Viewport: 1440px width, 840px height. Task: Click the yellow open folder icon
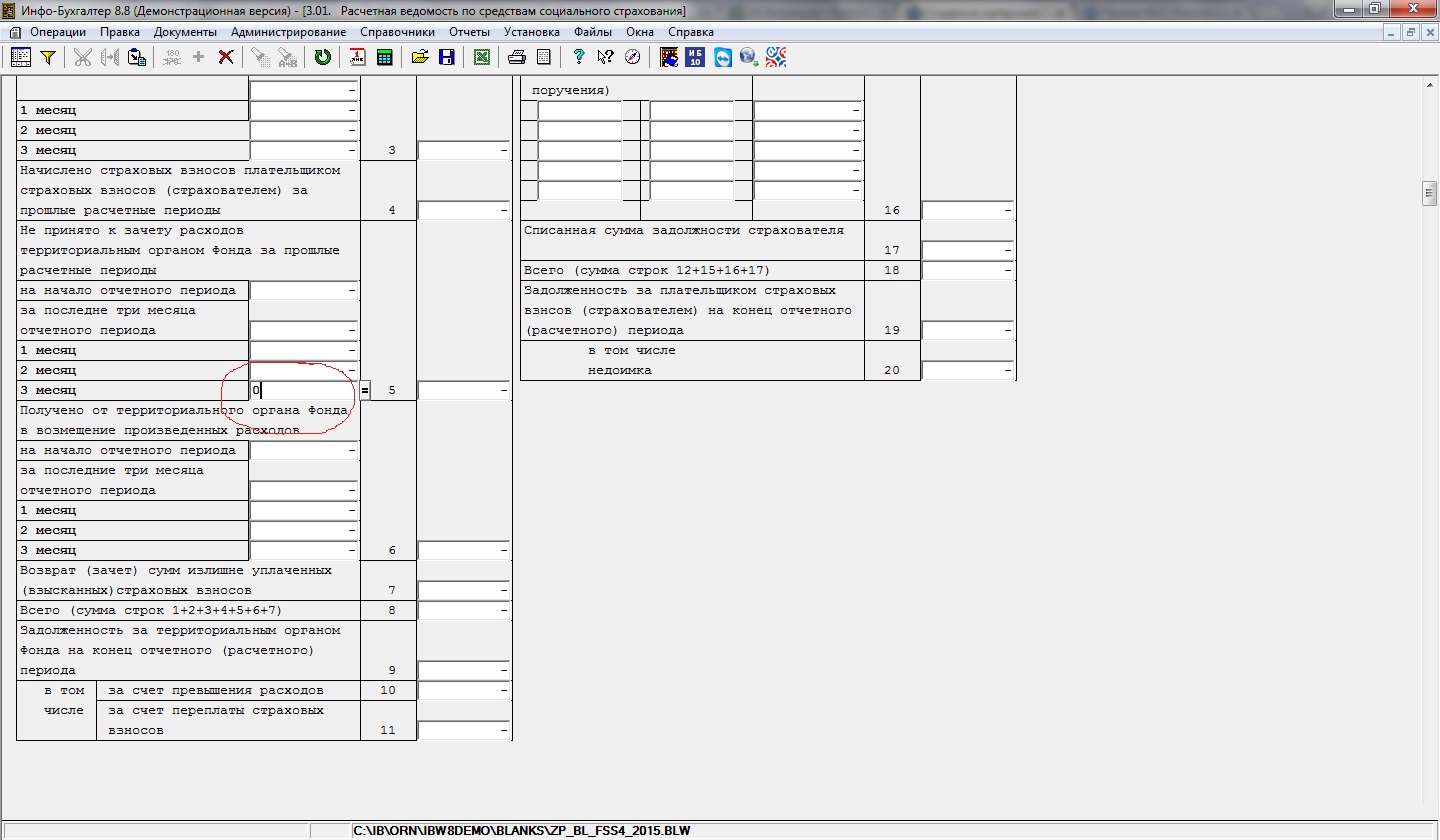[420, 57]
